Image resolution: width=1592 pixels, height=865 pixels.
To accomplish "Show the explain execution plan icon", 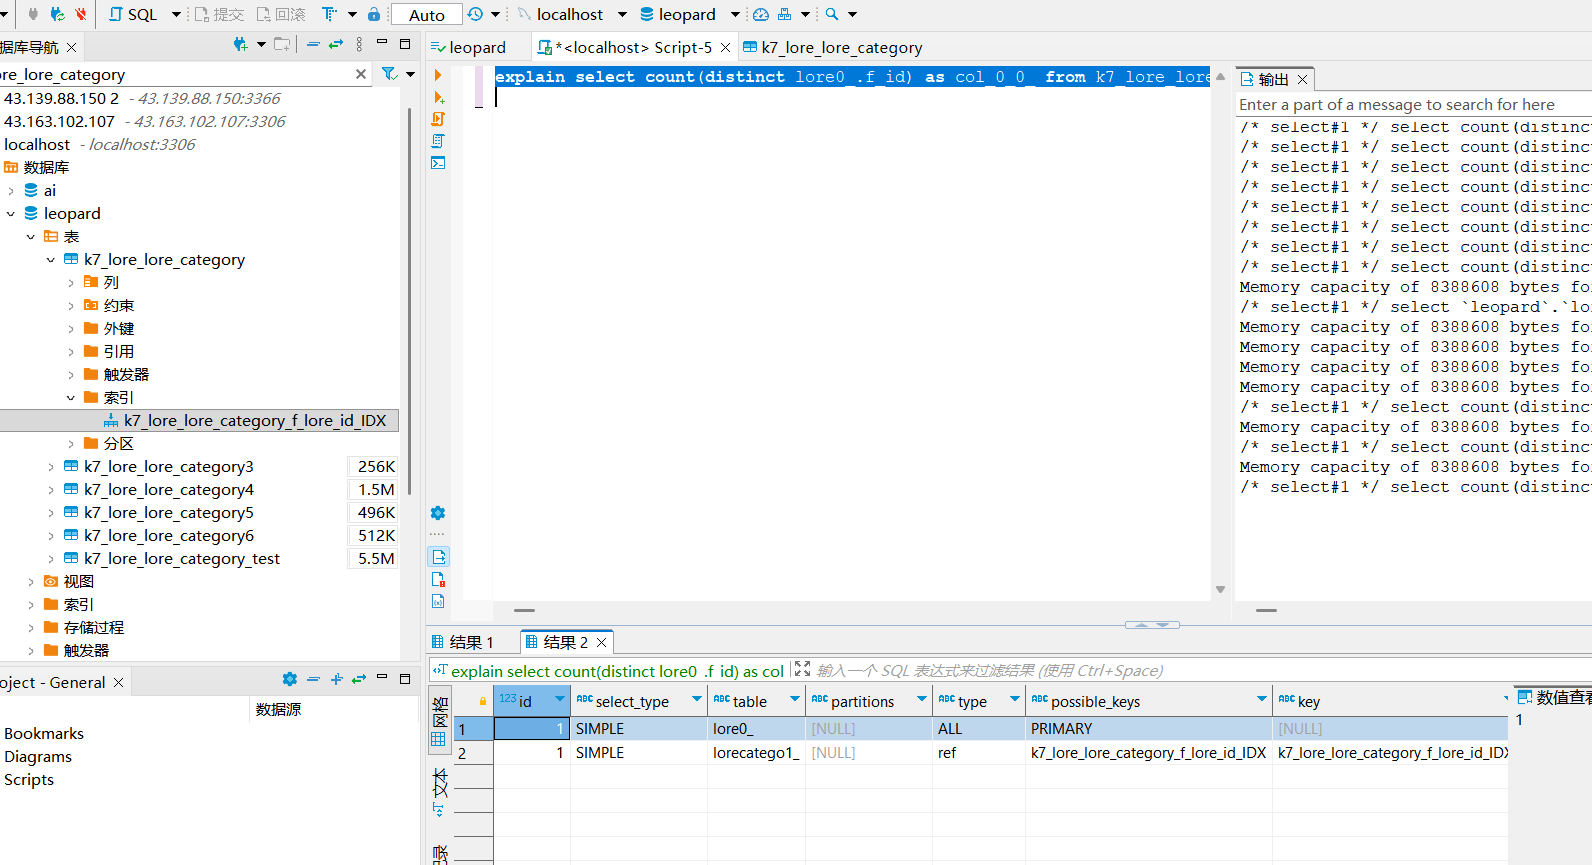I will [438, 141].
